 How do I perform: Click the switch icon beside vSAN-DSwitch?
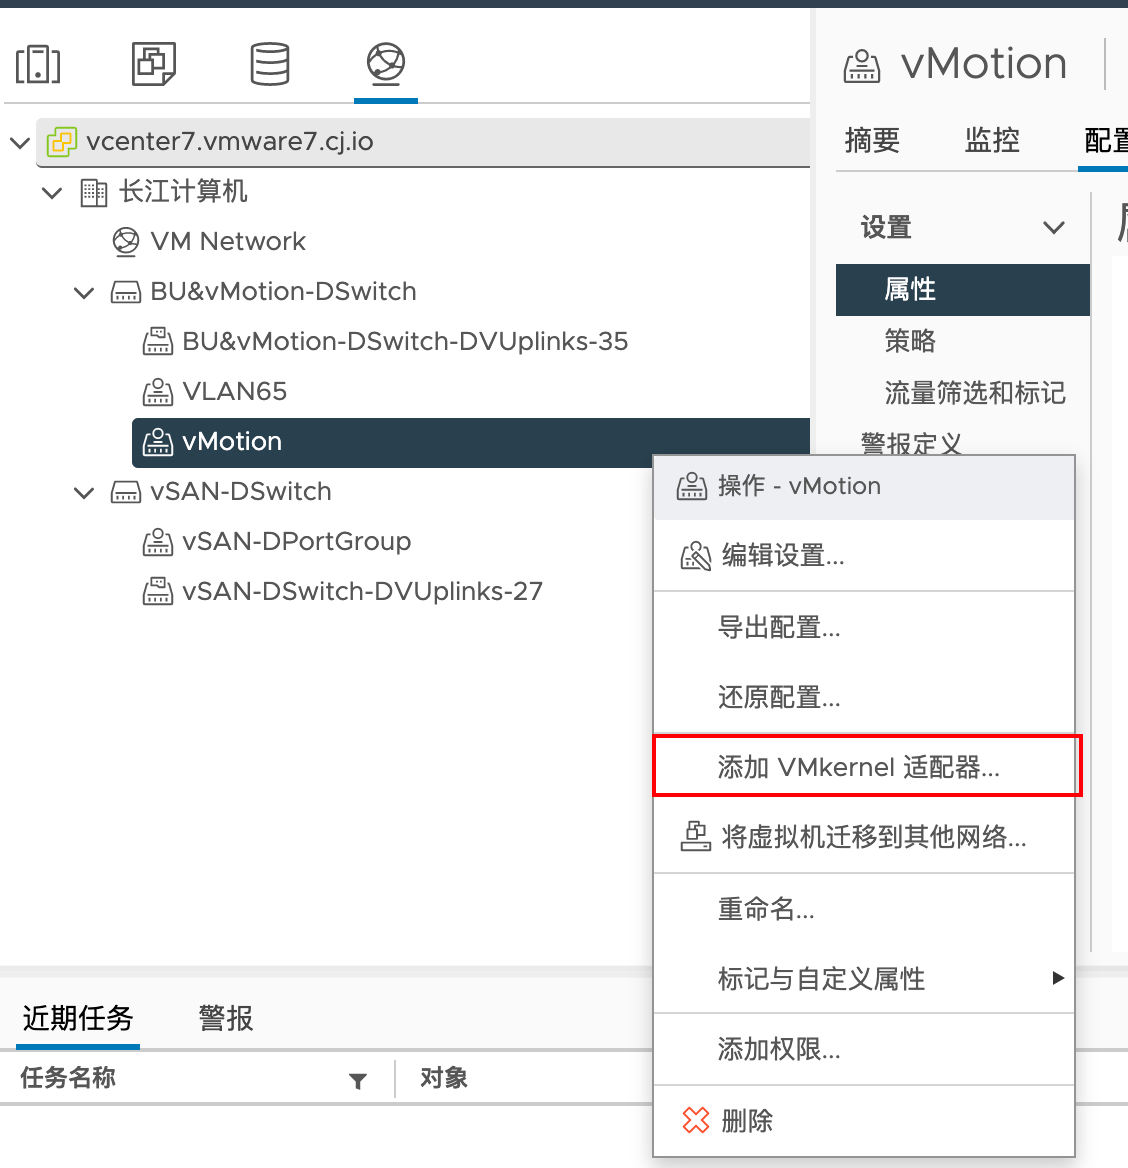click(x=126, y=492)
